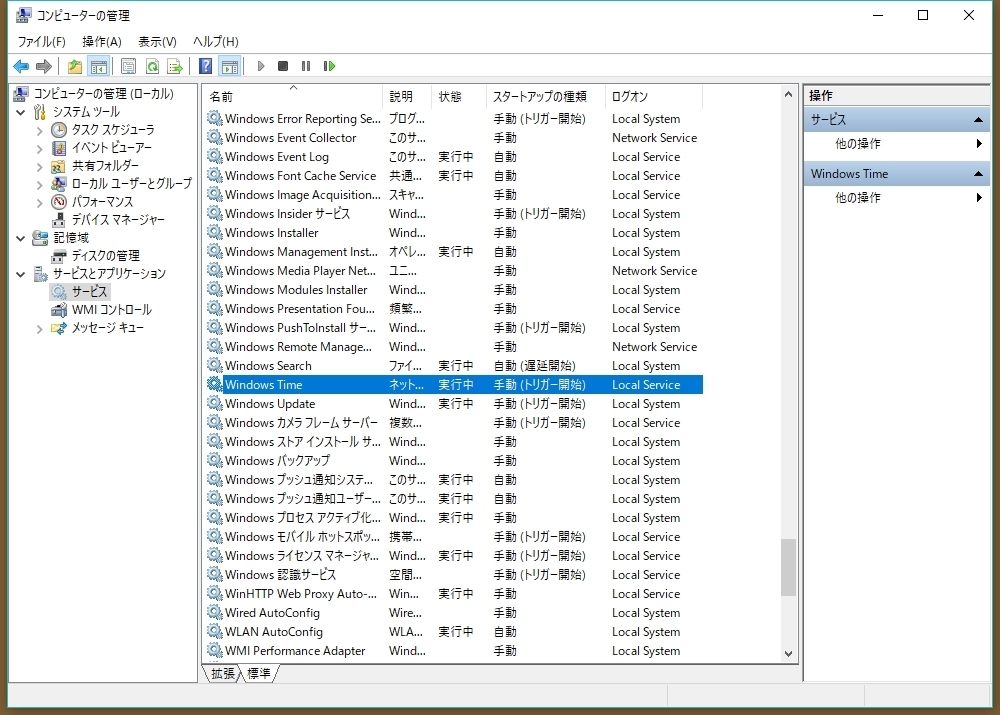The image size is (1000, 715).
Task: Sort services by the 状態 column header
Action: point(450,97)
